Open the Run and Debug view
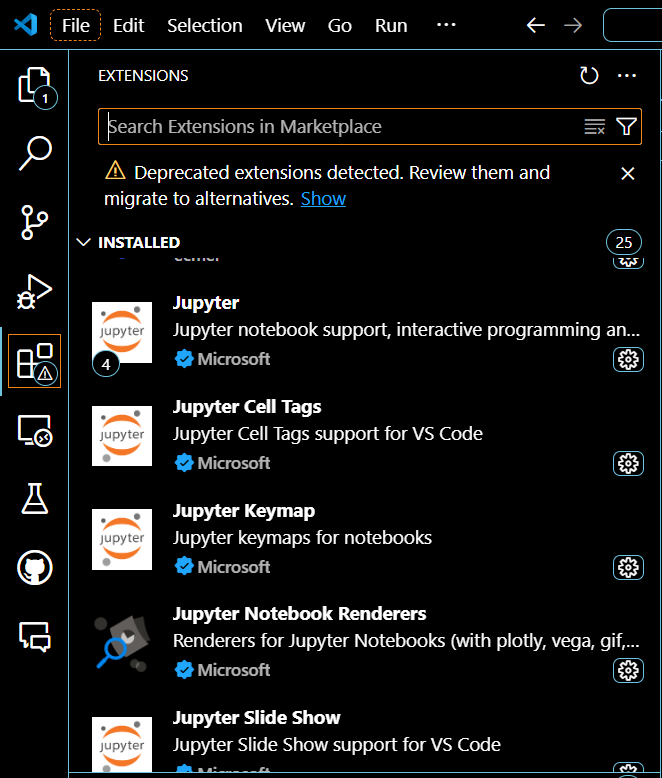 (x=35, y=292)
